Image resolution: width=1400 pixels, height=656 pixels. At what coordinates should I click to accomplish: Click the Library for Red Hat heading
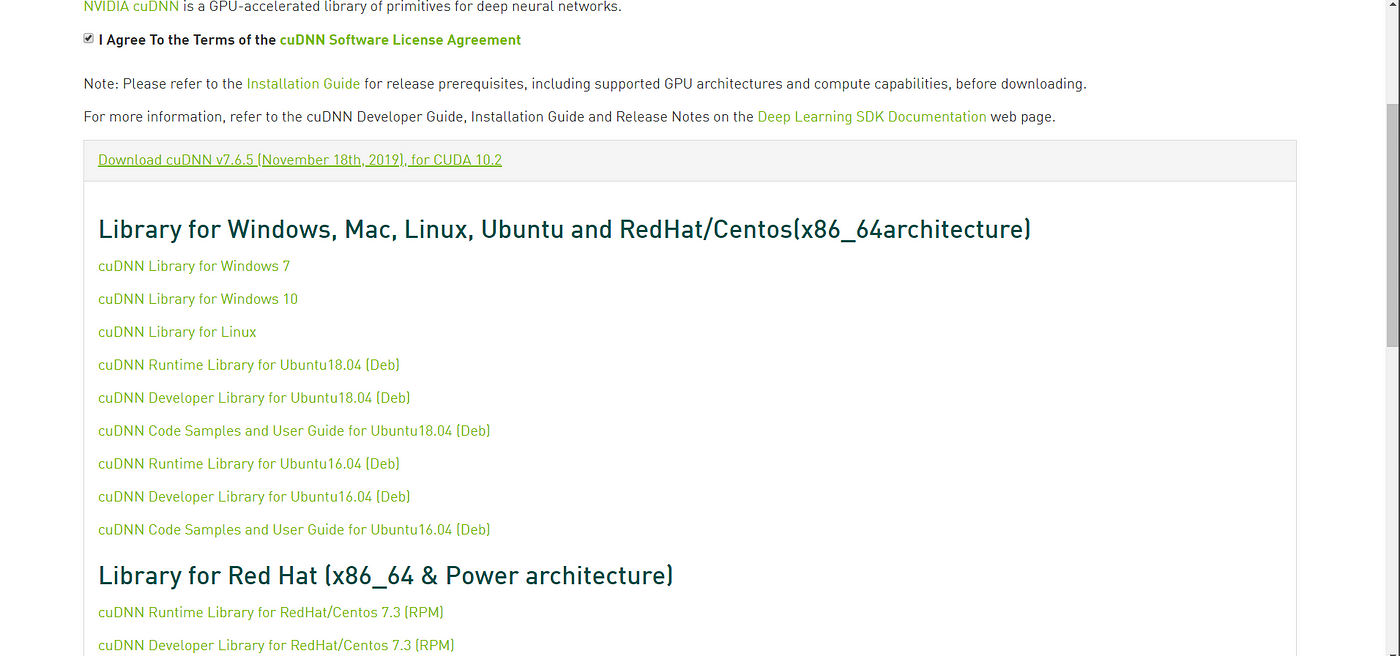[x=386, y=576]
